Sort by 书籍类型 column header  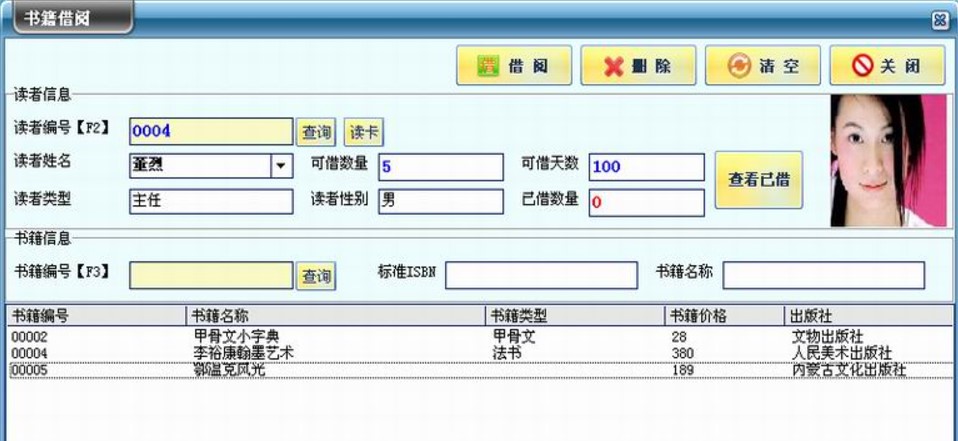pyautogui.click(x=576, y=316)
